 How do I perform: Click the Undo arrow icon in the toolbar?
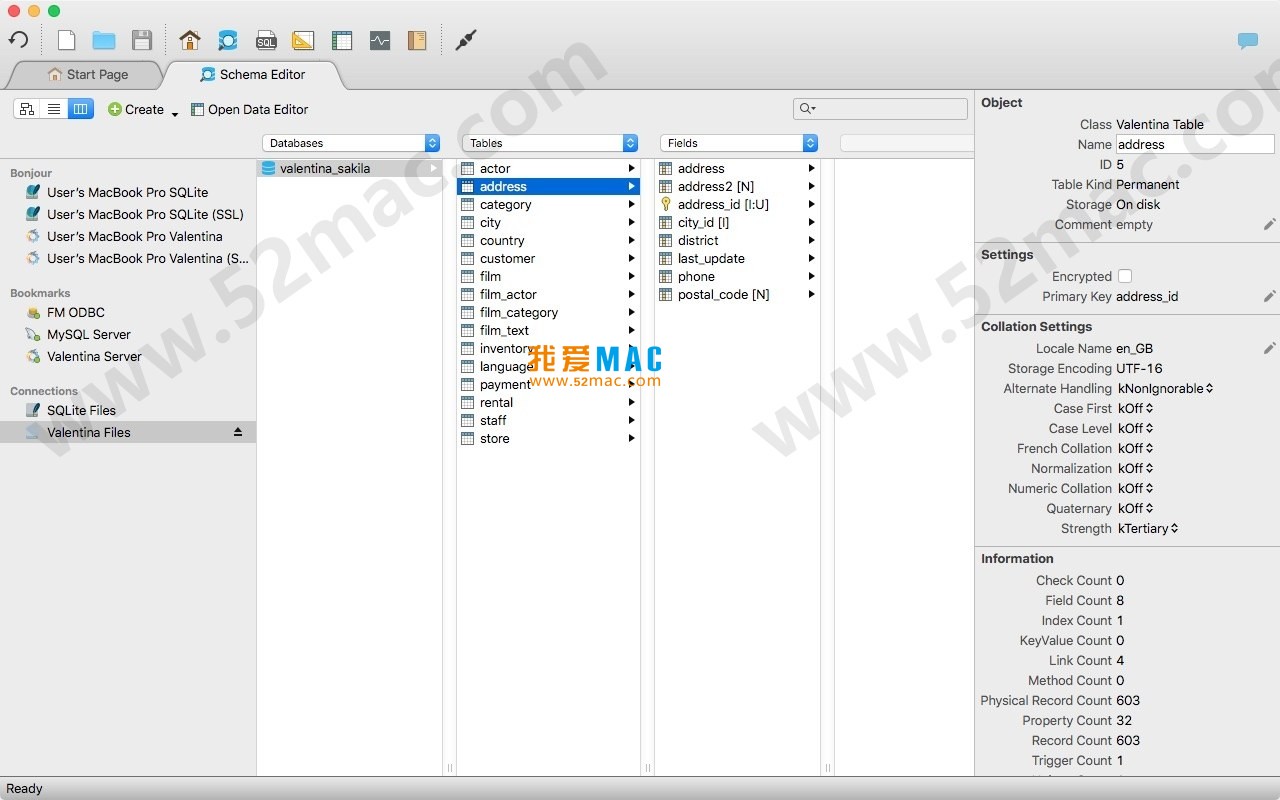point(20,40)
